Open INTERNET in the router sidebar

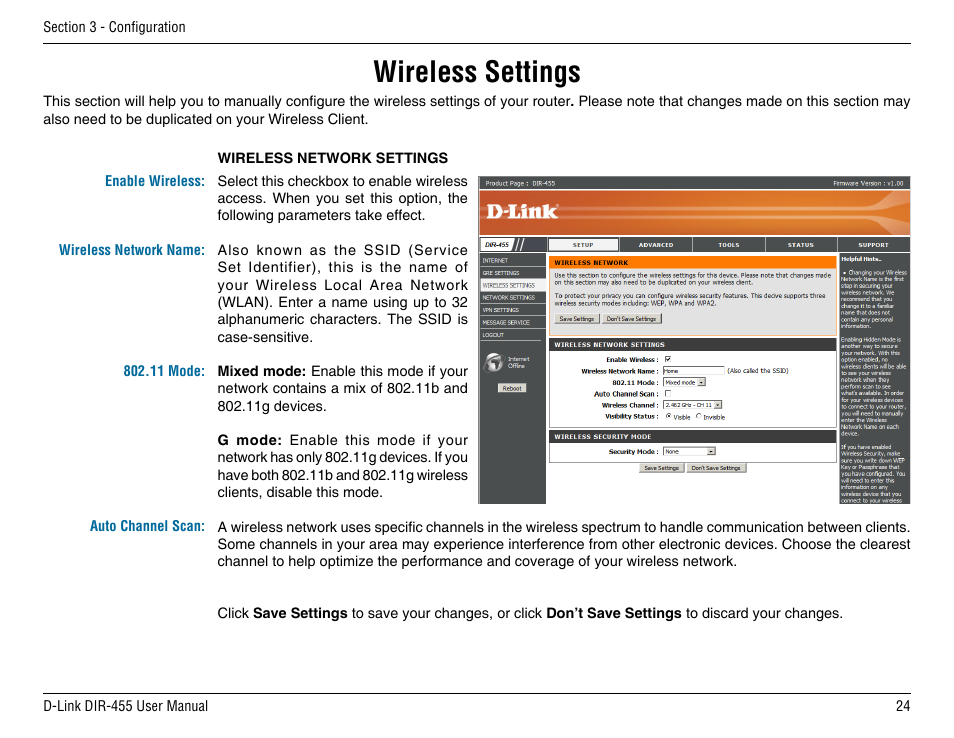coord(512,260)
